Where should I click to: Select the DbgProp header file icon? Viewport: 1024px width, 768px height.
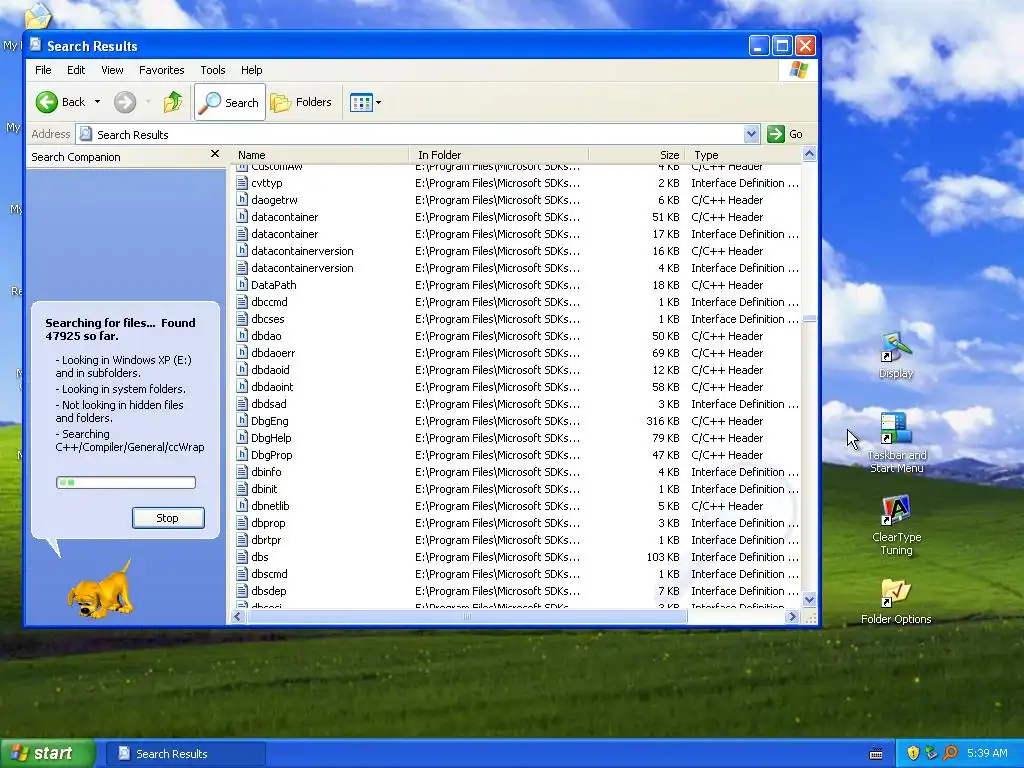[x=242, y=455]
